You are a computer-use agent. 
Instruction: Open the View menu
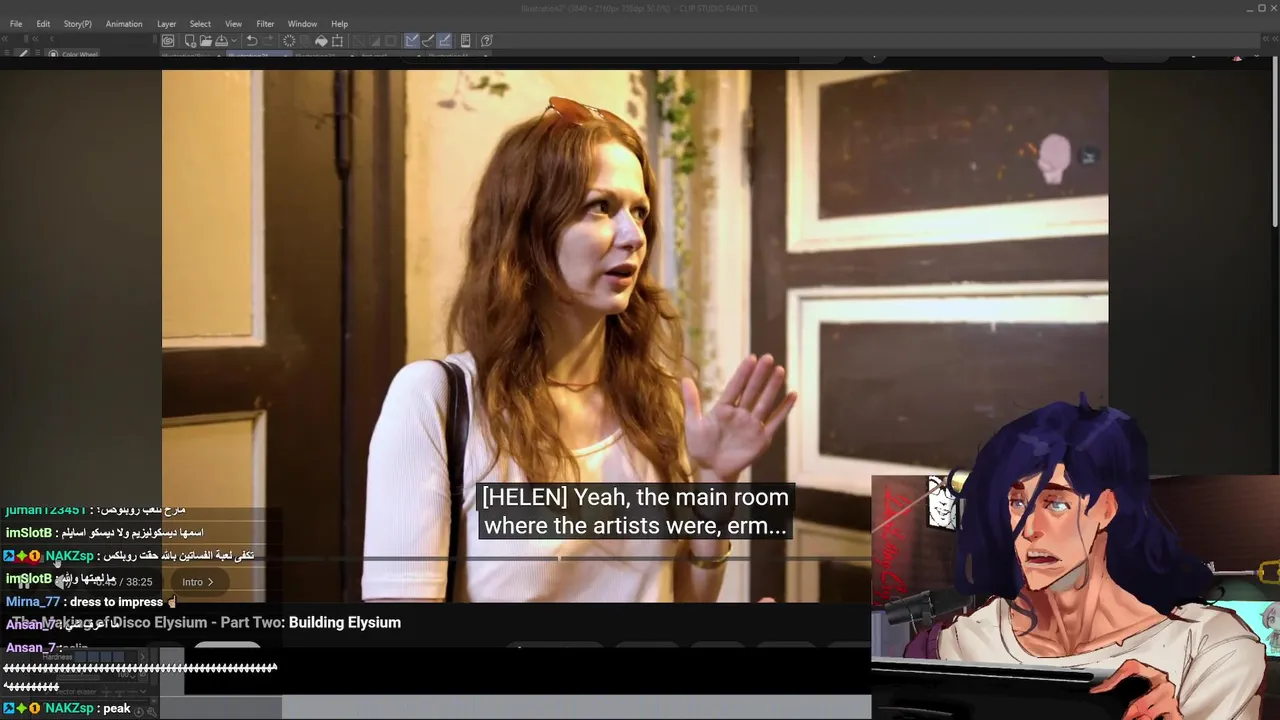[233, 24]
